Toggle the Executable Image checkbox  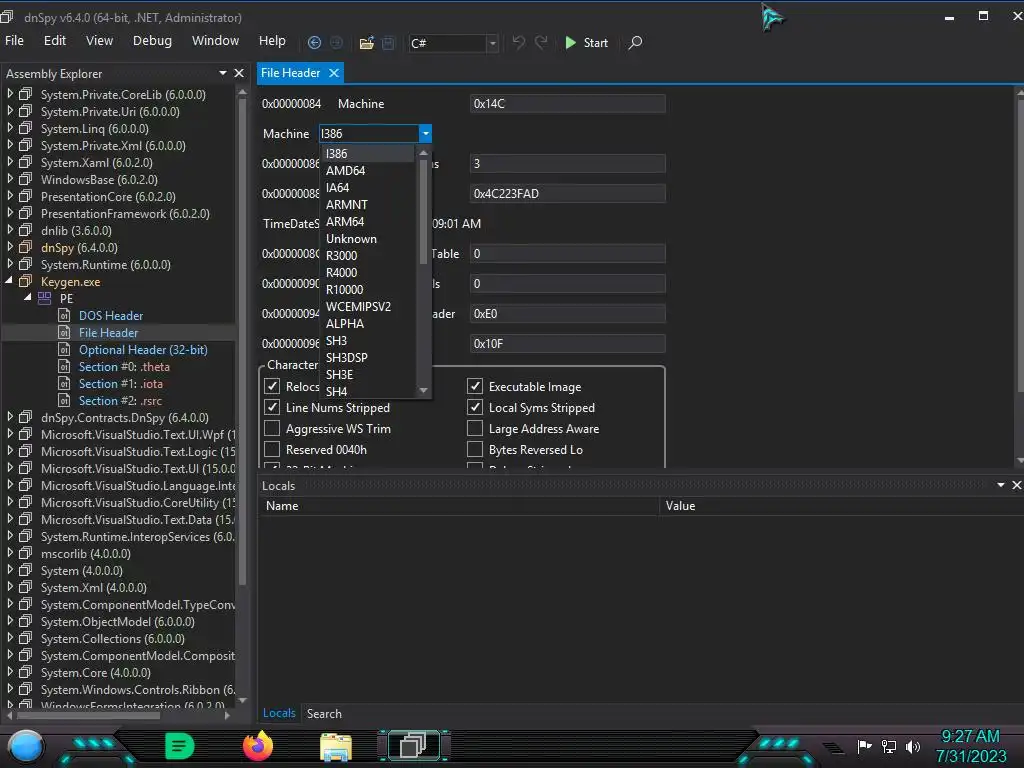pos(475,386)
